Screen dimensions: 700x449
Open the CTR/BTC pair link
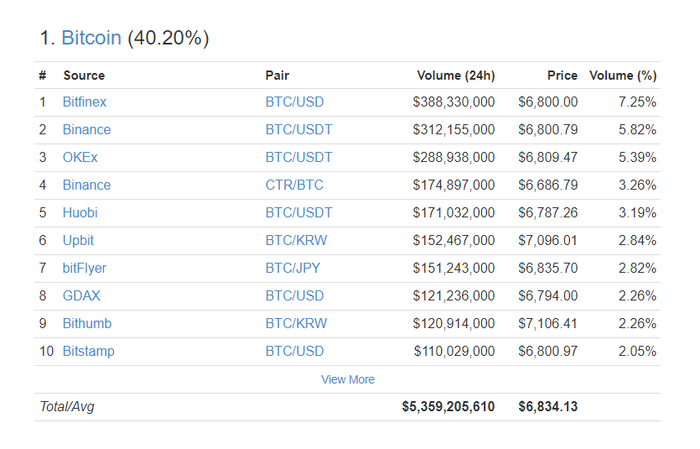point(294,185)
